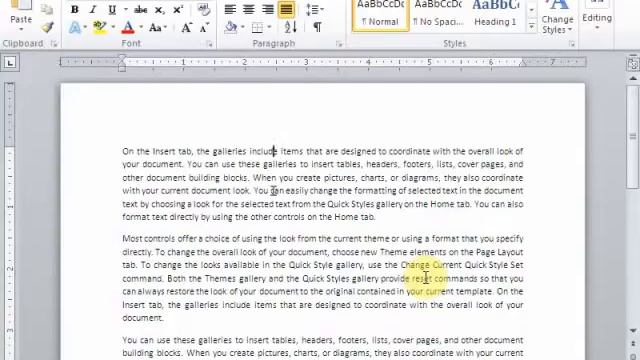Apply Text Effects glowing A icon

click(x=75, y=28)
